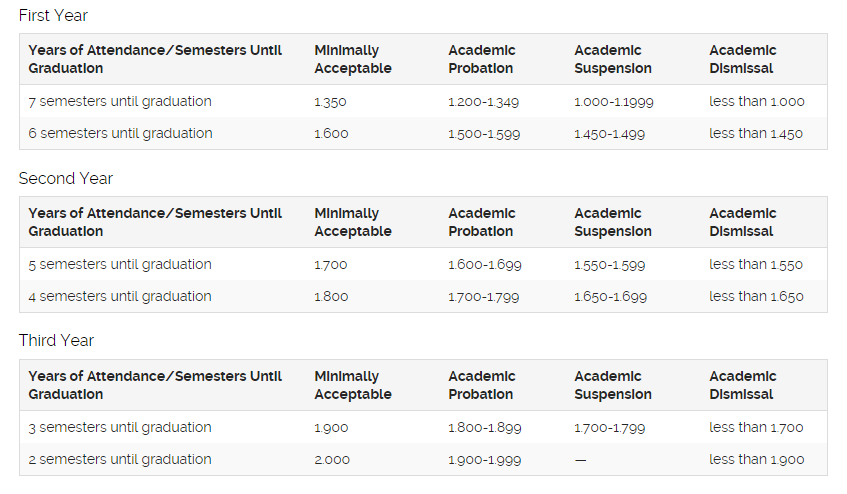This screenshot has height=494, width=847.
Task: Click the dash in Third Year suspension column
Action: [580, 460]
